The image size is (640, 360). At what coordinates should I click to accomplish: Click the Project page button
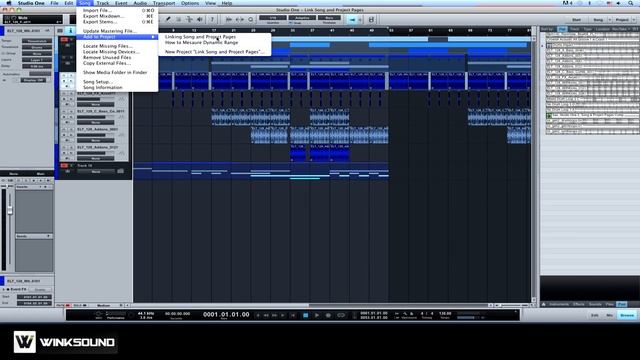pyautogui.click(x=622, y=20)
